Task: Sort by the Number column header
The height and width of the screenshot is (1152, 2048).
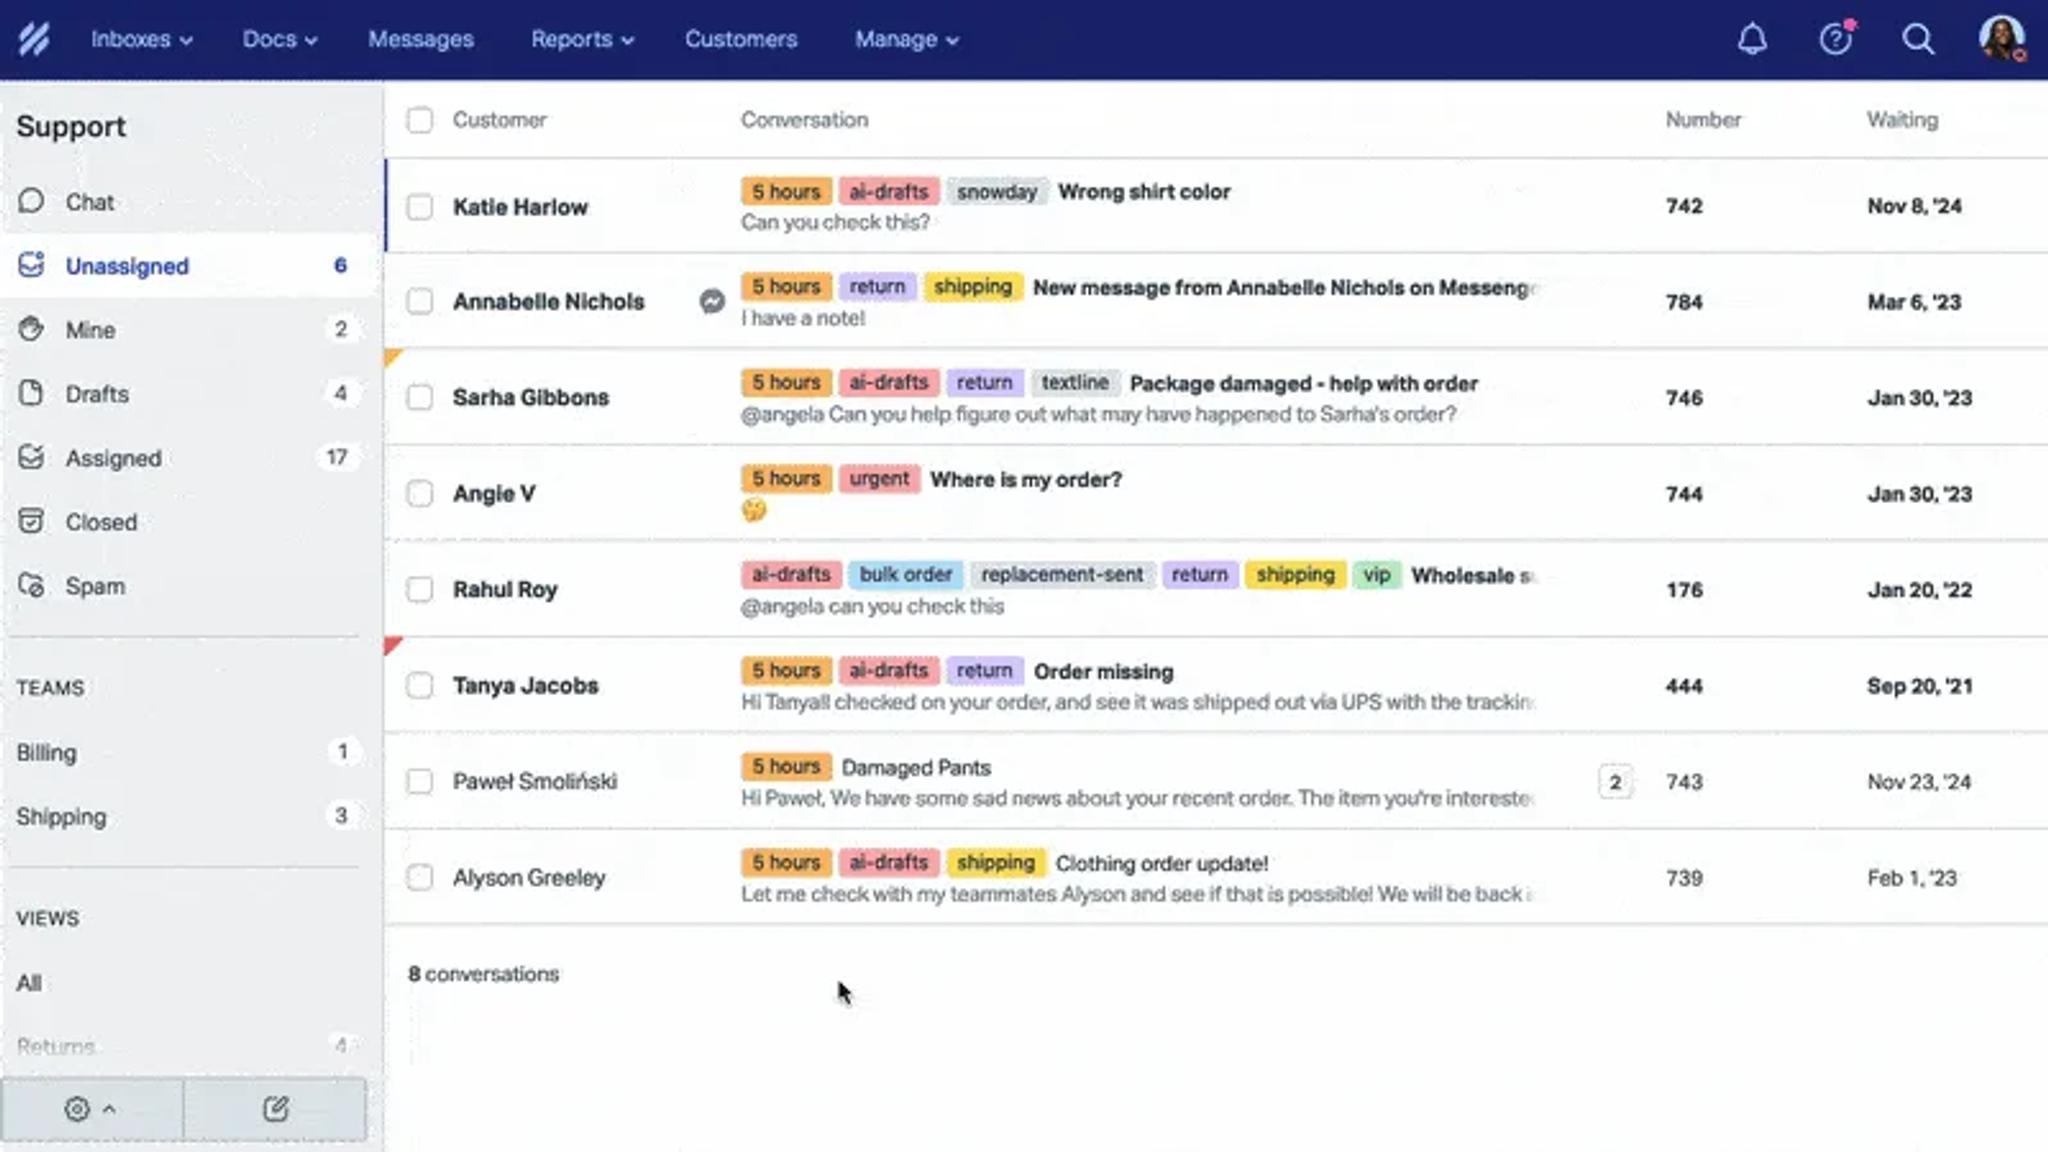Action: pyautogui.click(x=1703, y=119)
